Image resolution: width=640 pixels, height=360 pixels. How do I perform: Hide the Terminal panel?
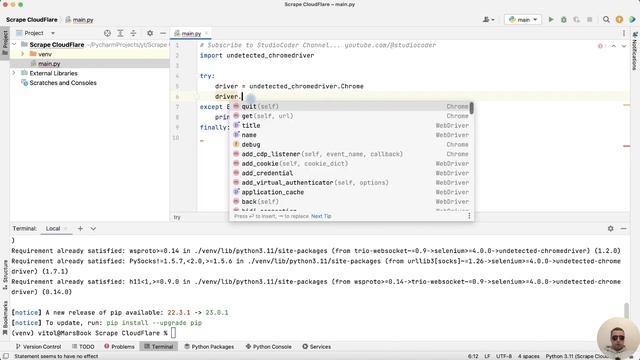point(623,229)
